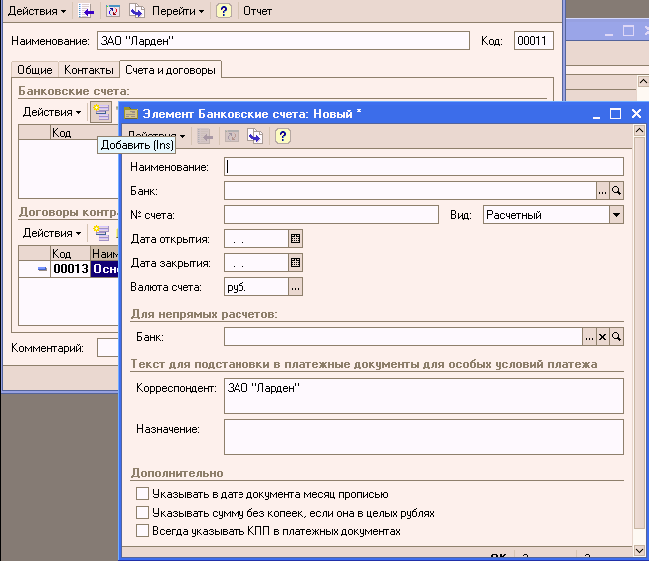Viewport: 649px width, 561px height.
Task: Open calendar picker for Дата закрытия
Action: 295,263
